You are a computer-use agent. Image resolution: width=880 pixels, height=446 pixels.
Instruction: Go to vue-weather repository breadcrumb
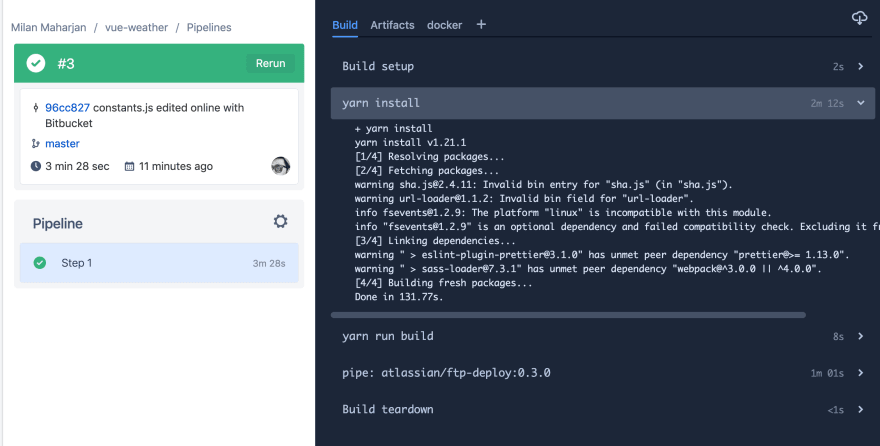(136, 27)
